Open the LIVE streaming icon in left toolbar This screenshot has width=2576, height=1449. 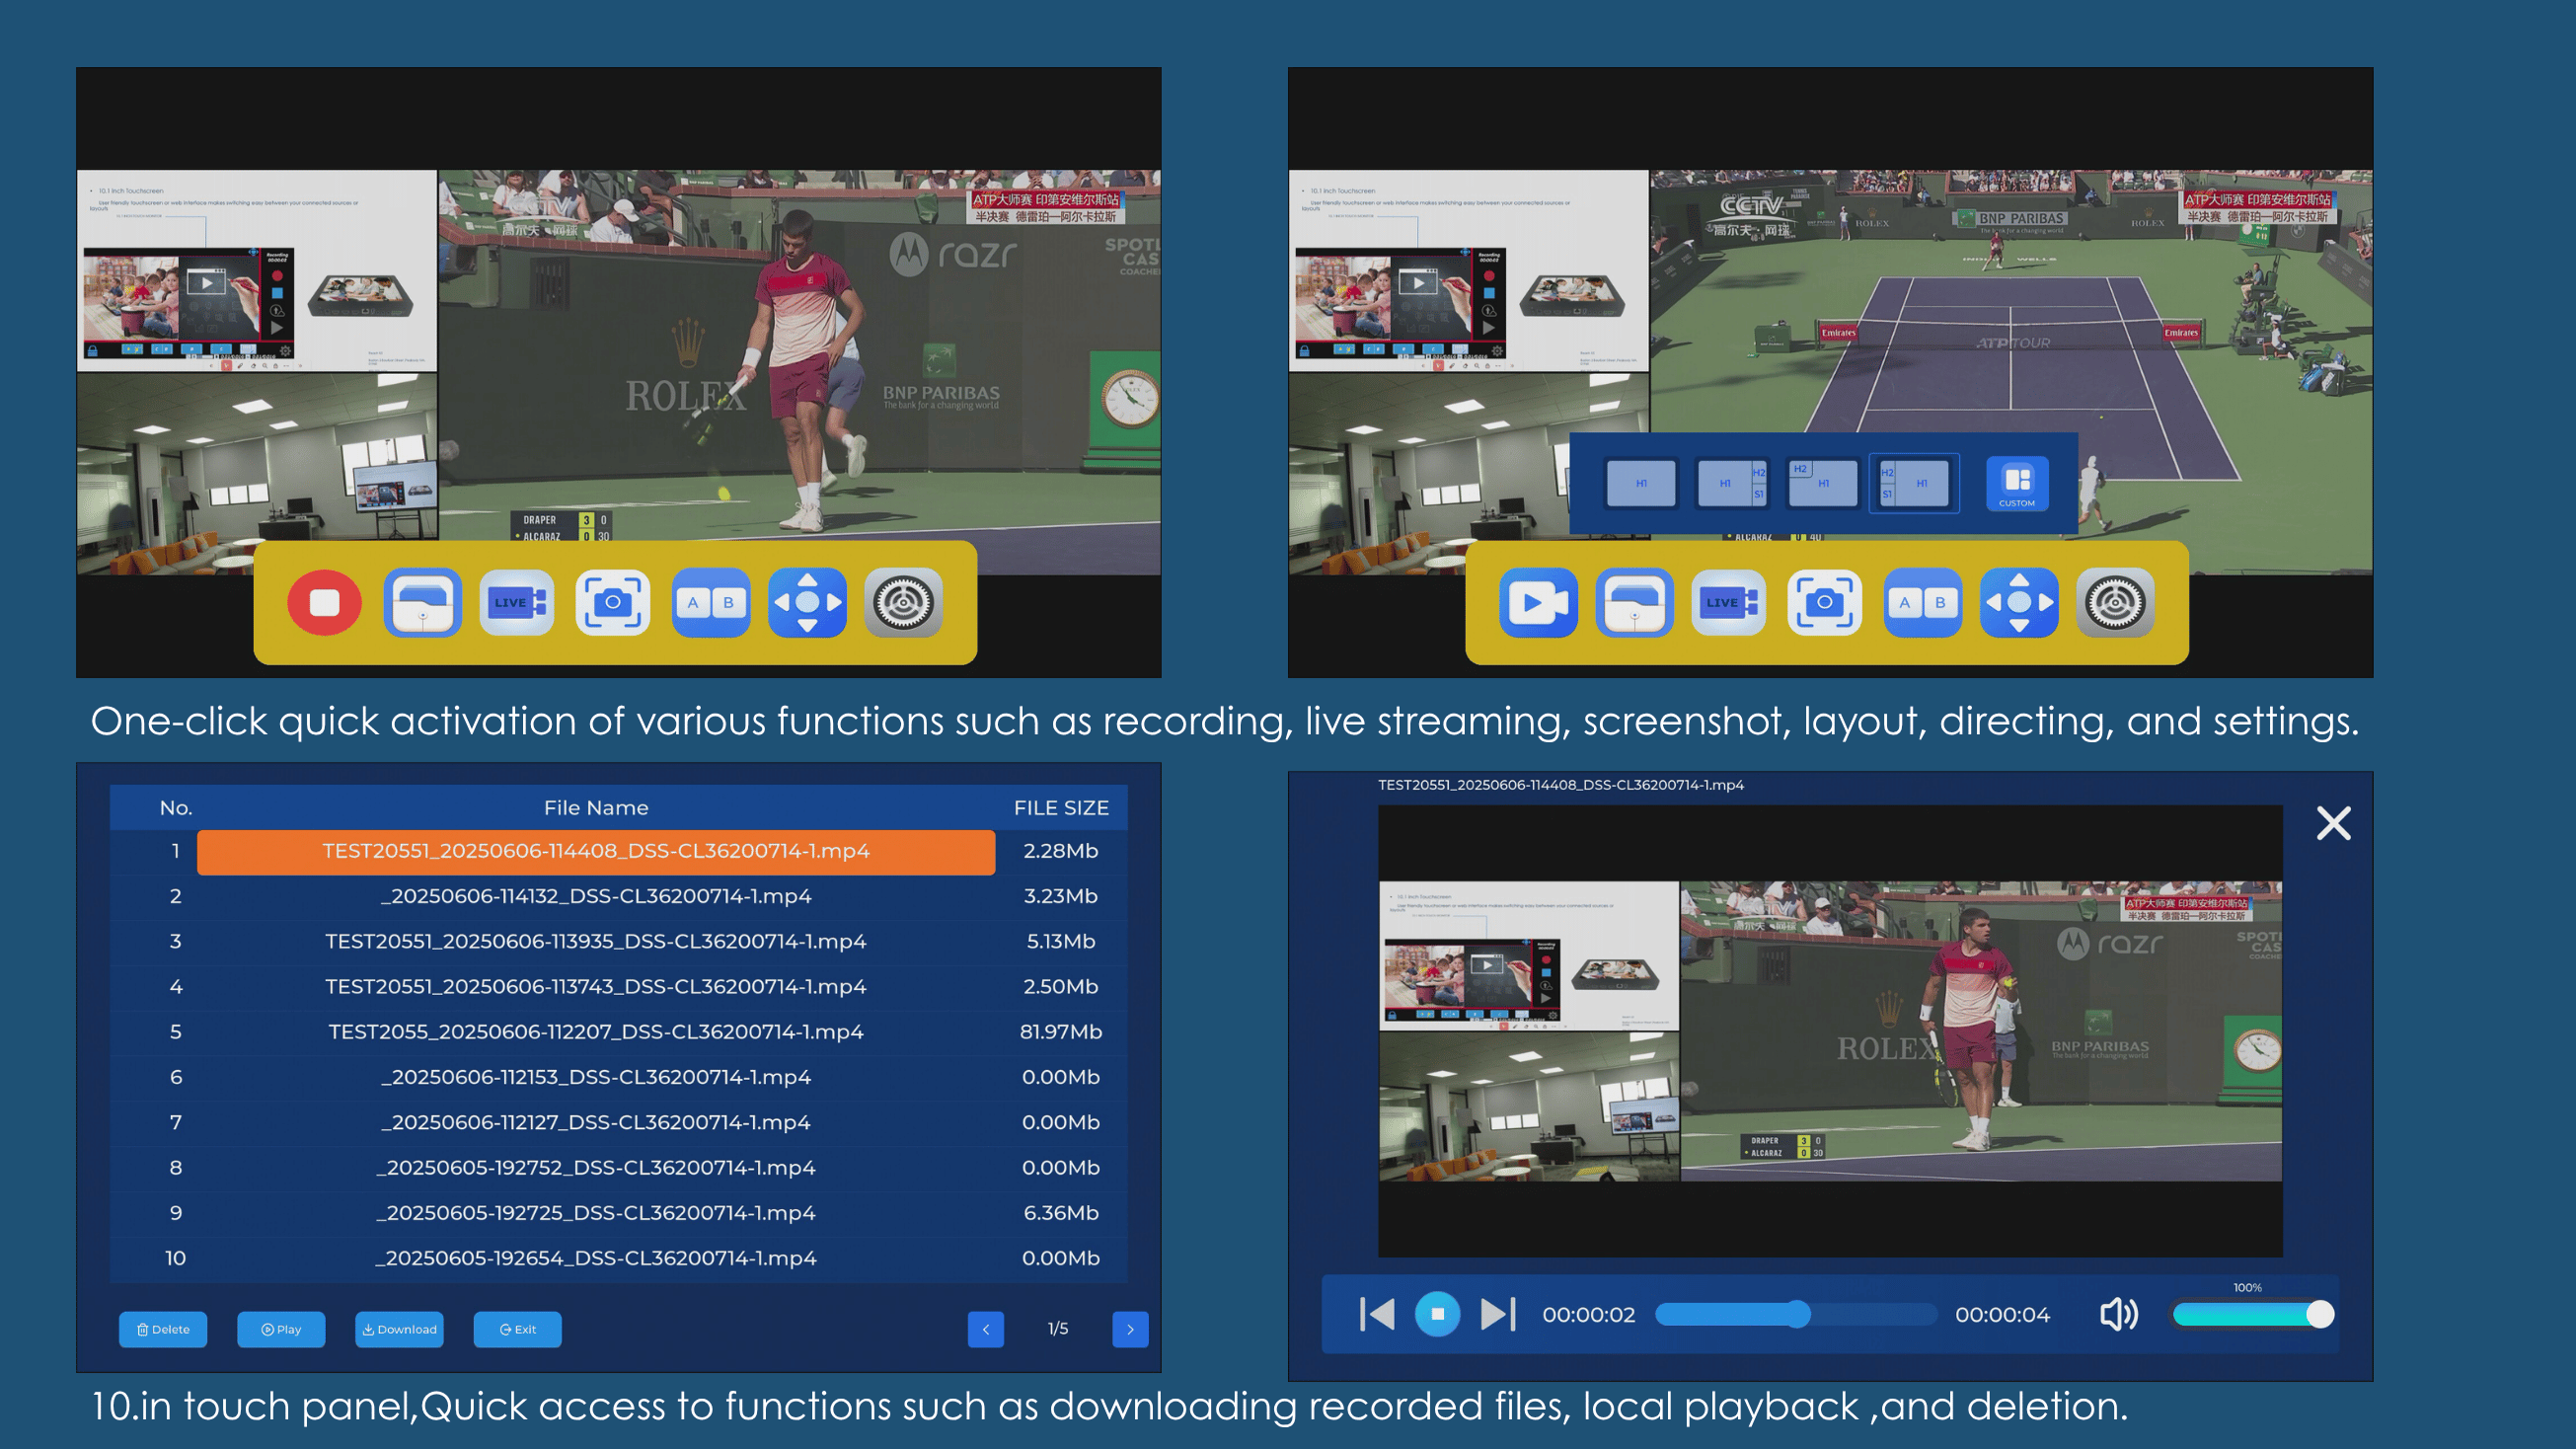coord(517,602)
